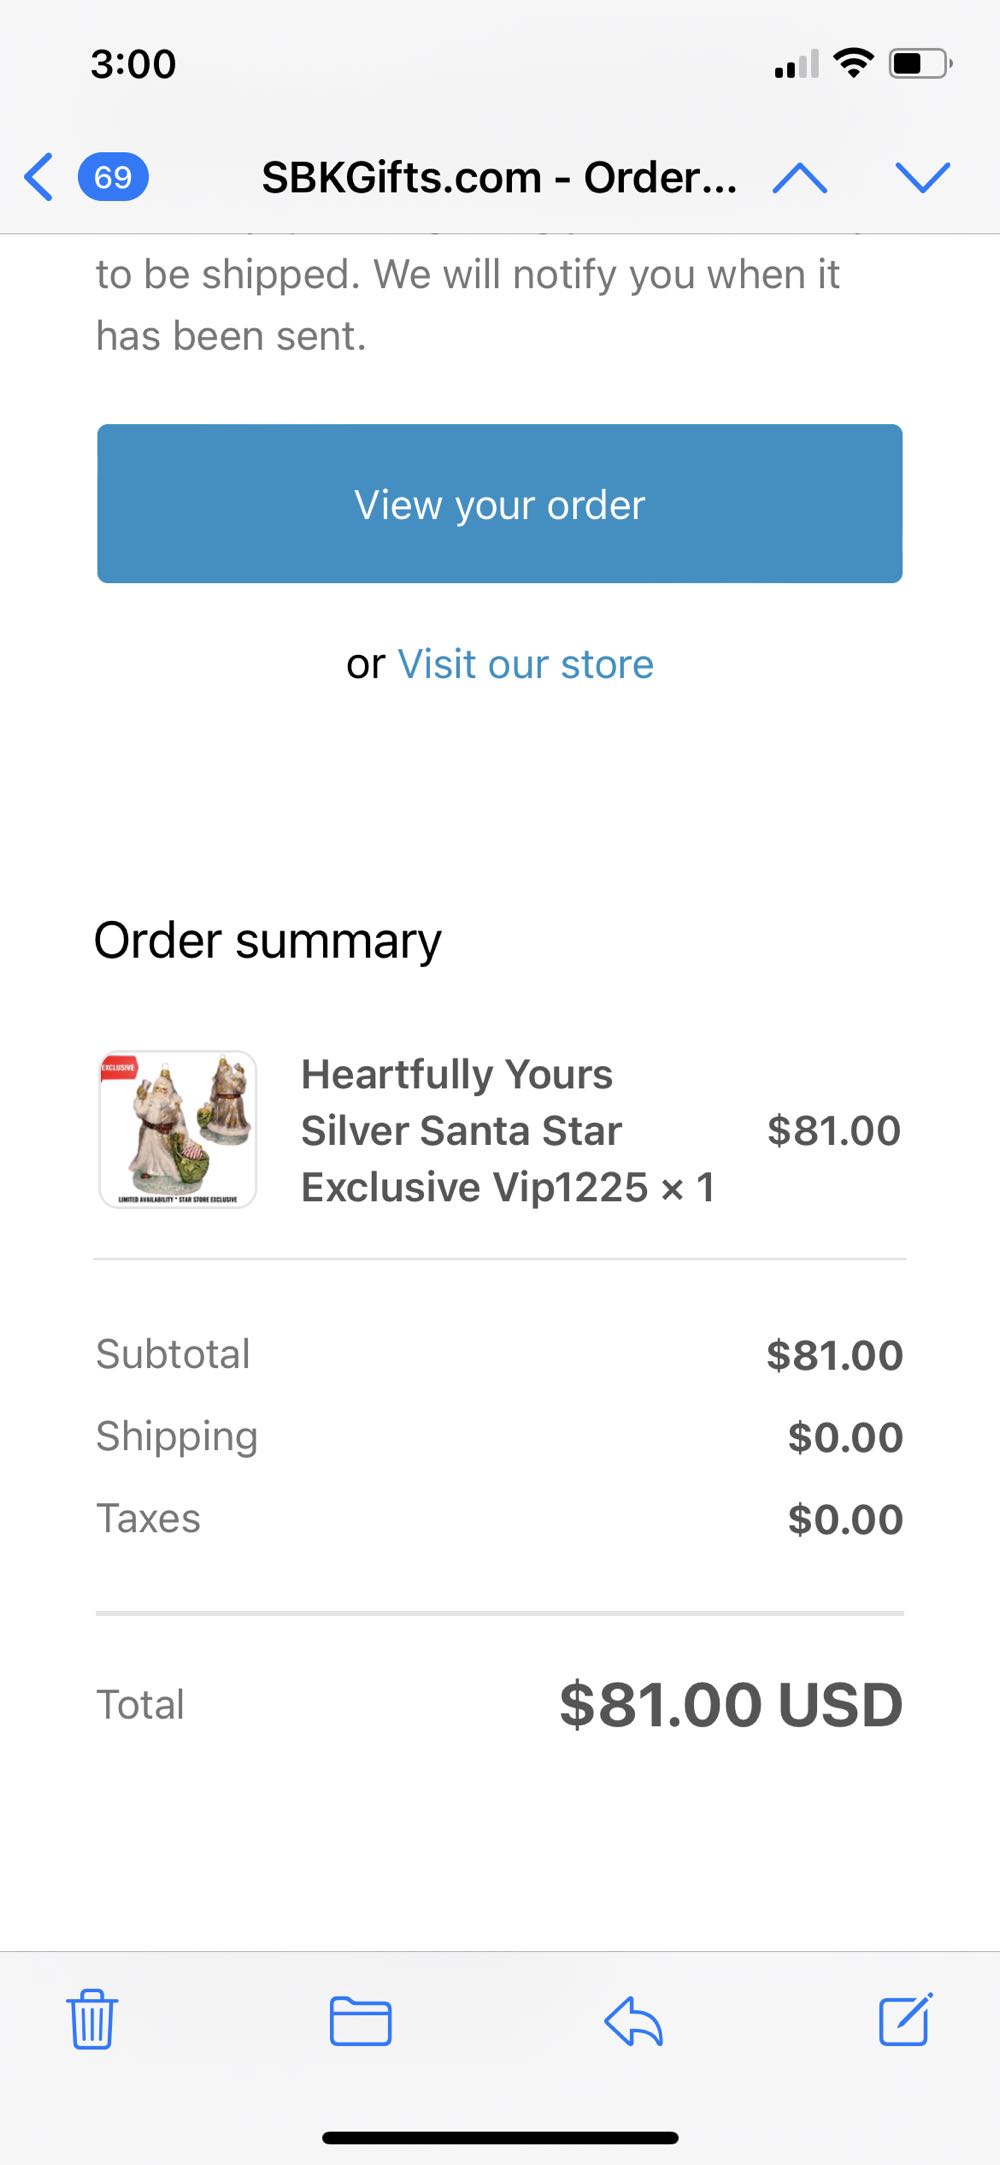Tap the reply arrow icon
The width and height of the screenshot is (1000, 2165).
(x=634, y=2020)
